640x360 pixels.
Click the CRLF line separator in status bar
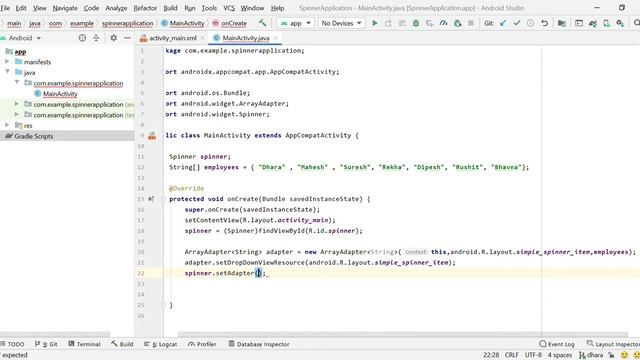(511, 355)
